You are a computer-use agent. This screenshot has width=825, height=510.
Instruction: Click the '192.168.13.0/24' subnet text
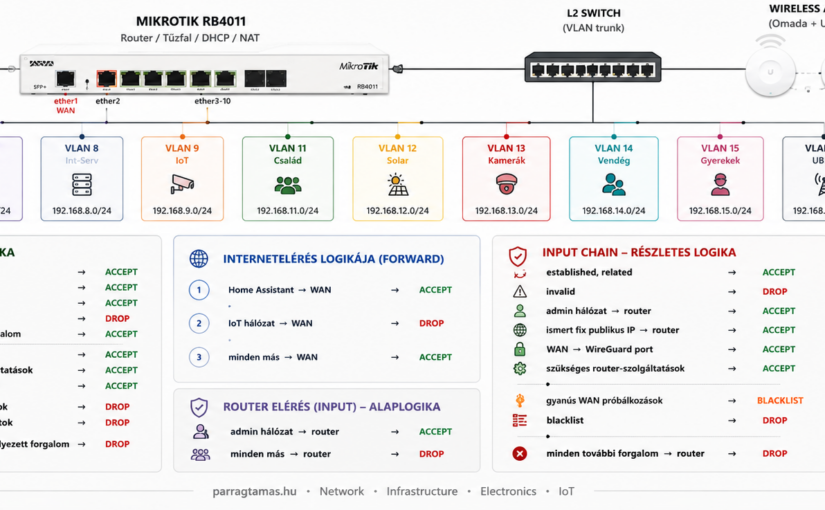coord(507,211)
